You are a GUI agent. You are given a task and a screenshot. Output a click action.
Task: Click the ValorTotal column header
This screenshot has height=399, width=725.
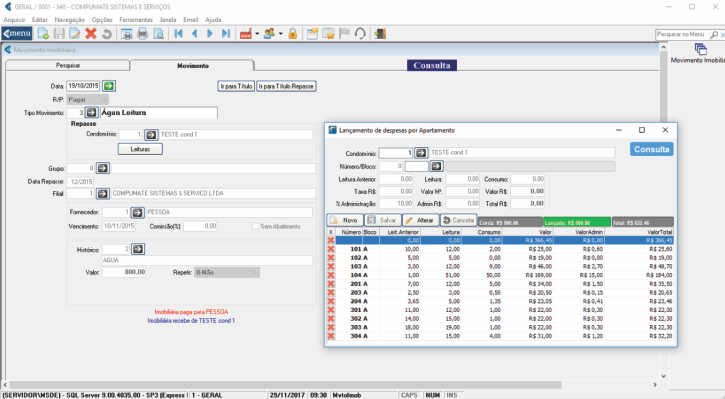[x=639, y=232]
